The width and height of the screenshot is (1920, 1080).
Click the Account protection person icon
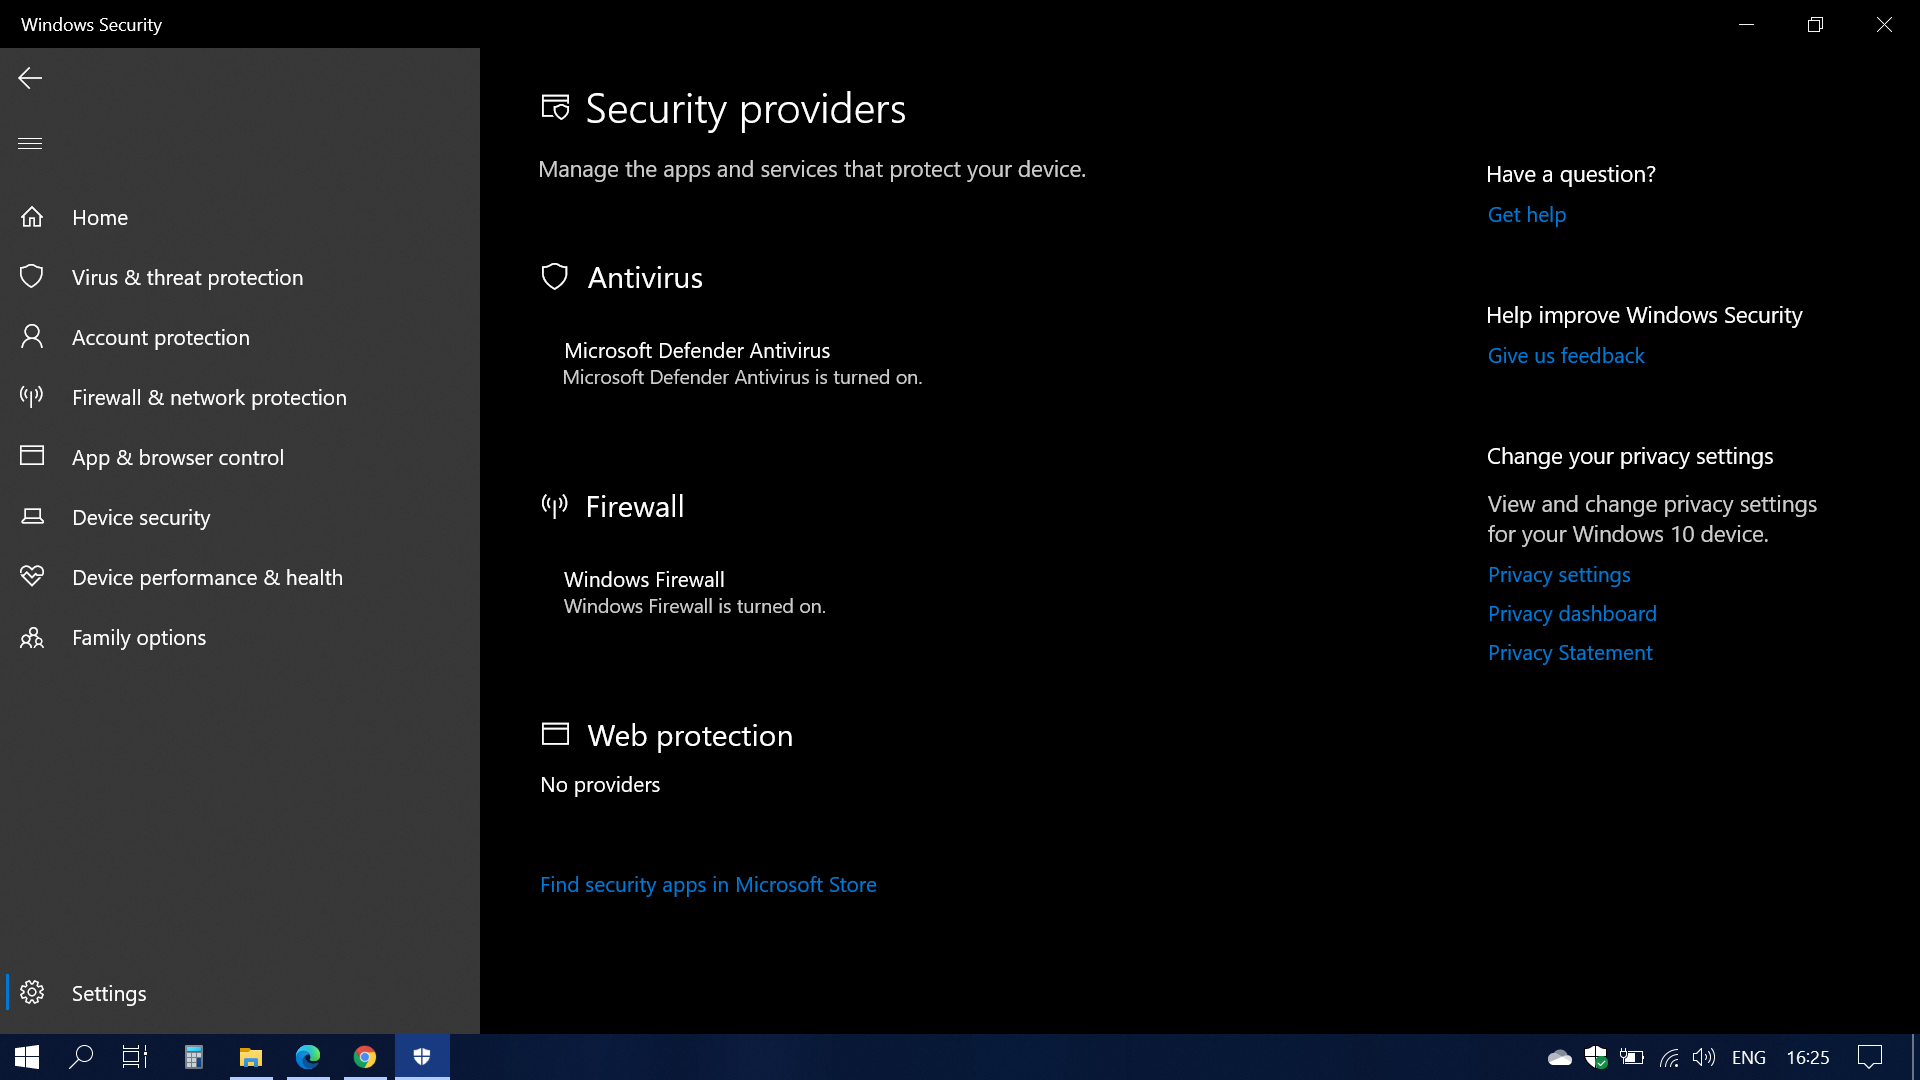coord(32,337)
